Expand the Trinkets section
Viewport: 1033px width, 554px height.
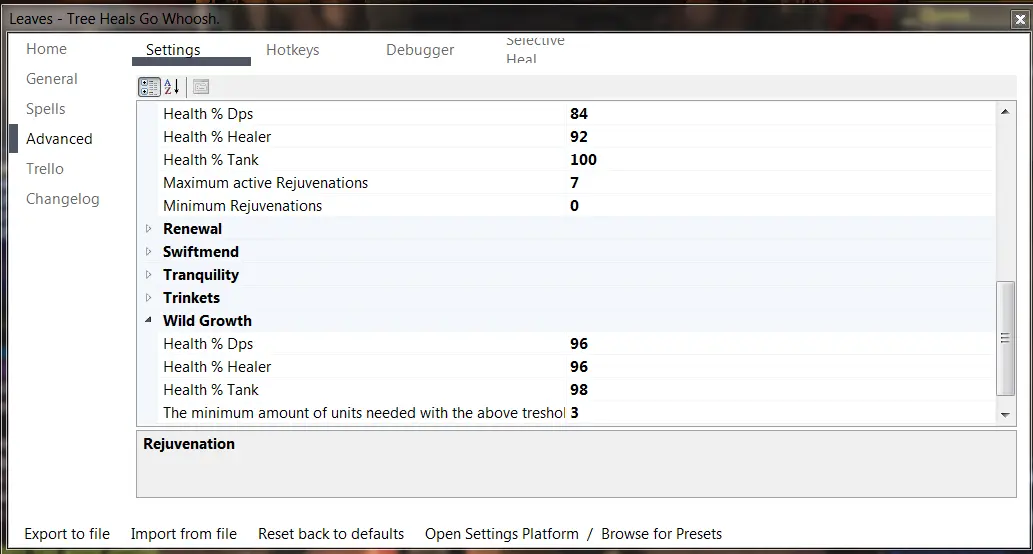[x=149, y=298]
